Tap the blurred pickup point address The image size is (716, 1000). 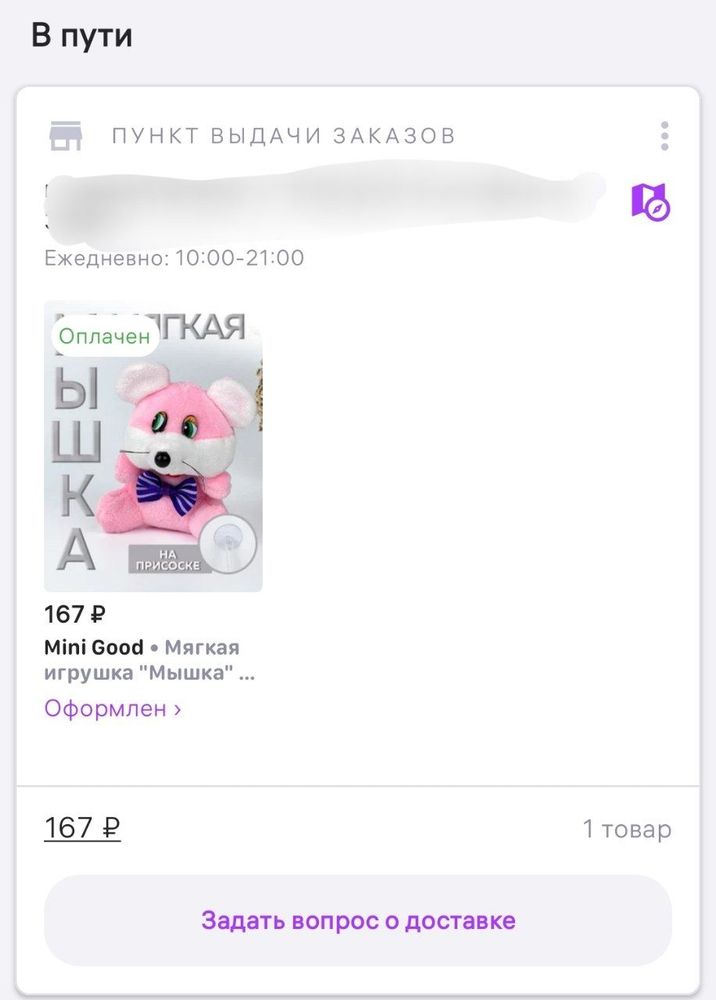[324, 201]
